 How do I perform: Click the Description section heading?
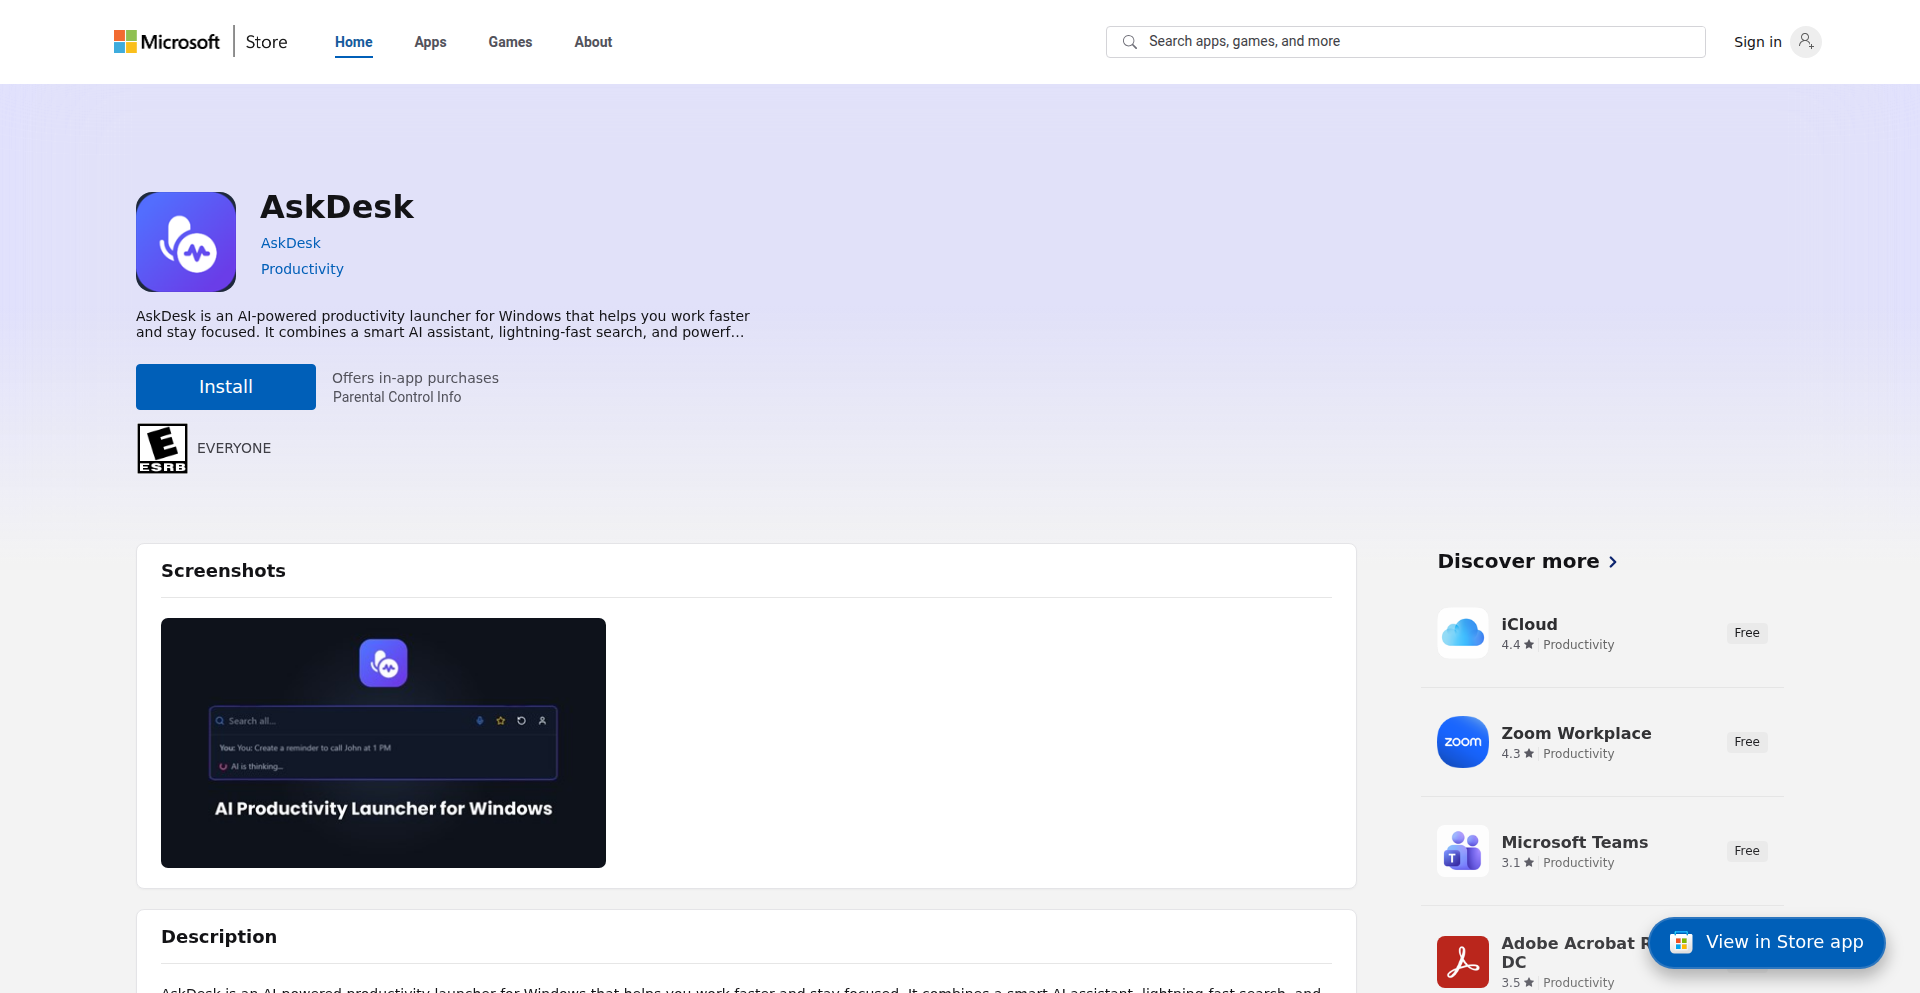point(219,937)
